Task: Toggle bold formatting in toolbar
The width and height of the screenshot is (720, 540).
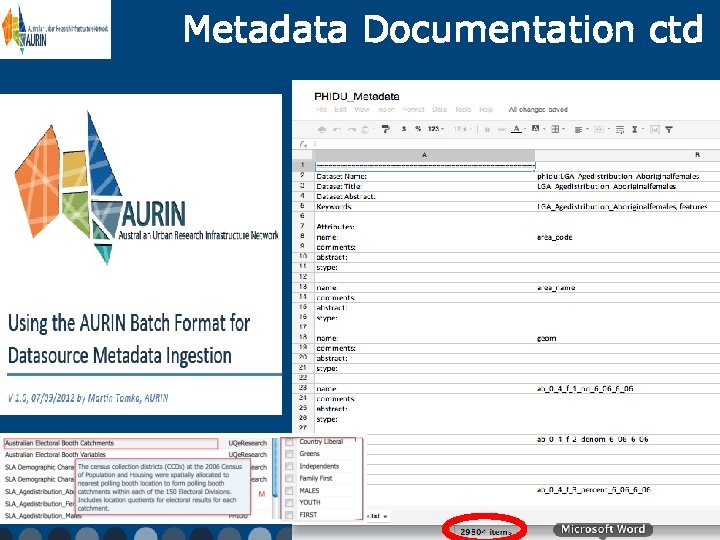Action: [x=487, y=129]
